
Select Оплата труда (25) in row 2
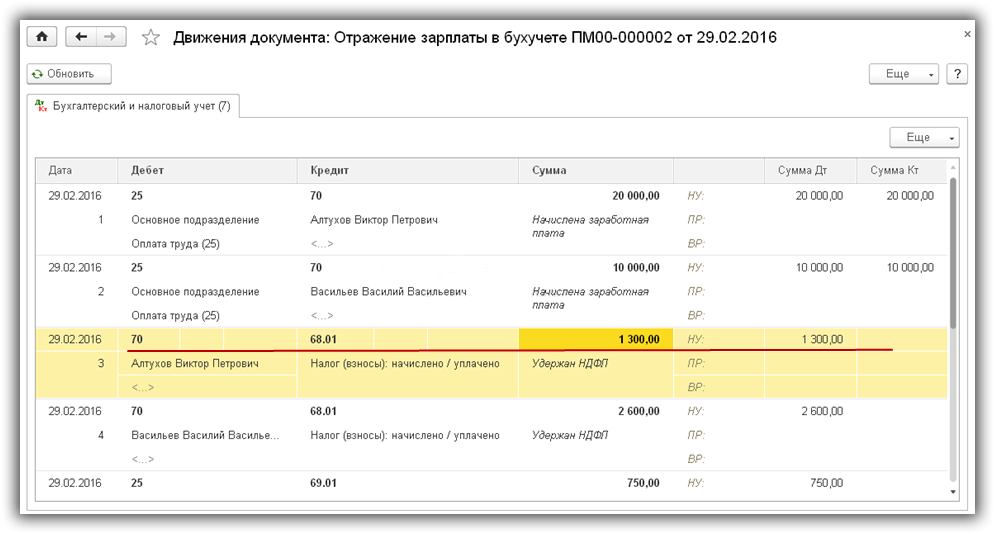[175, 316]
